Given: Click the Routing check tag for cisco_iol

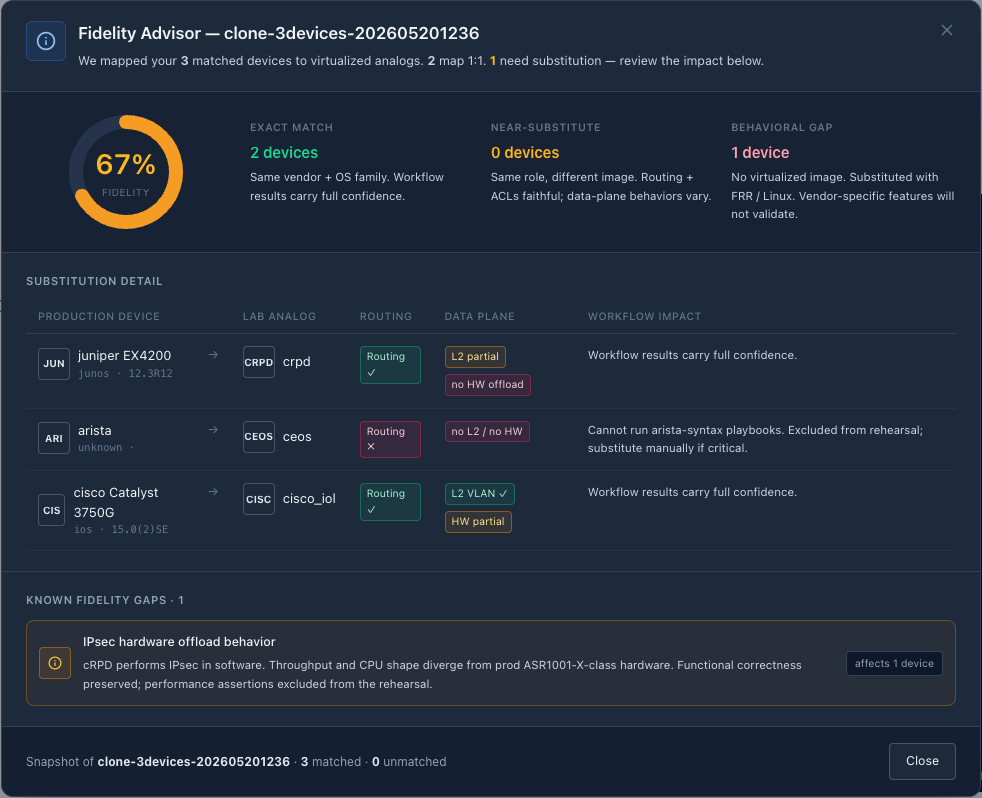Looking at the screenshot, I should point(390,502).
